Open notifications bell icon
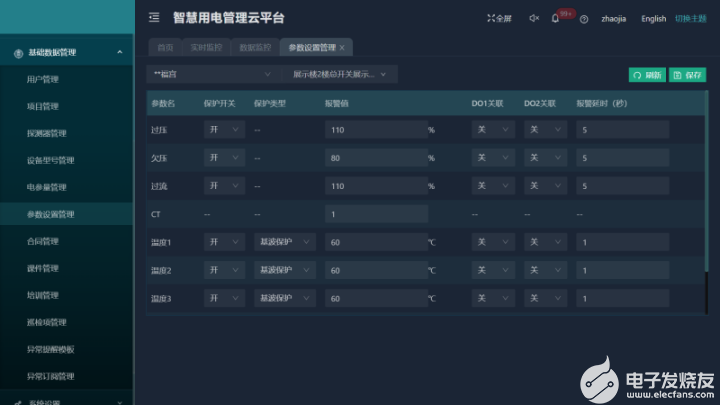The width and height of the screenshot is (720, 405). 555,18
